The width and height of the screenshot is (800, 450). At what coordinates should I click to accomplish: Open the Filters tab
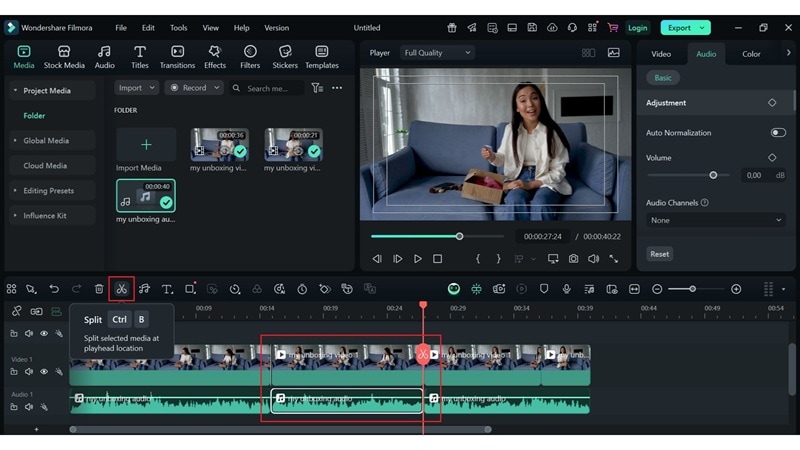click(250, 57)
